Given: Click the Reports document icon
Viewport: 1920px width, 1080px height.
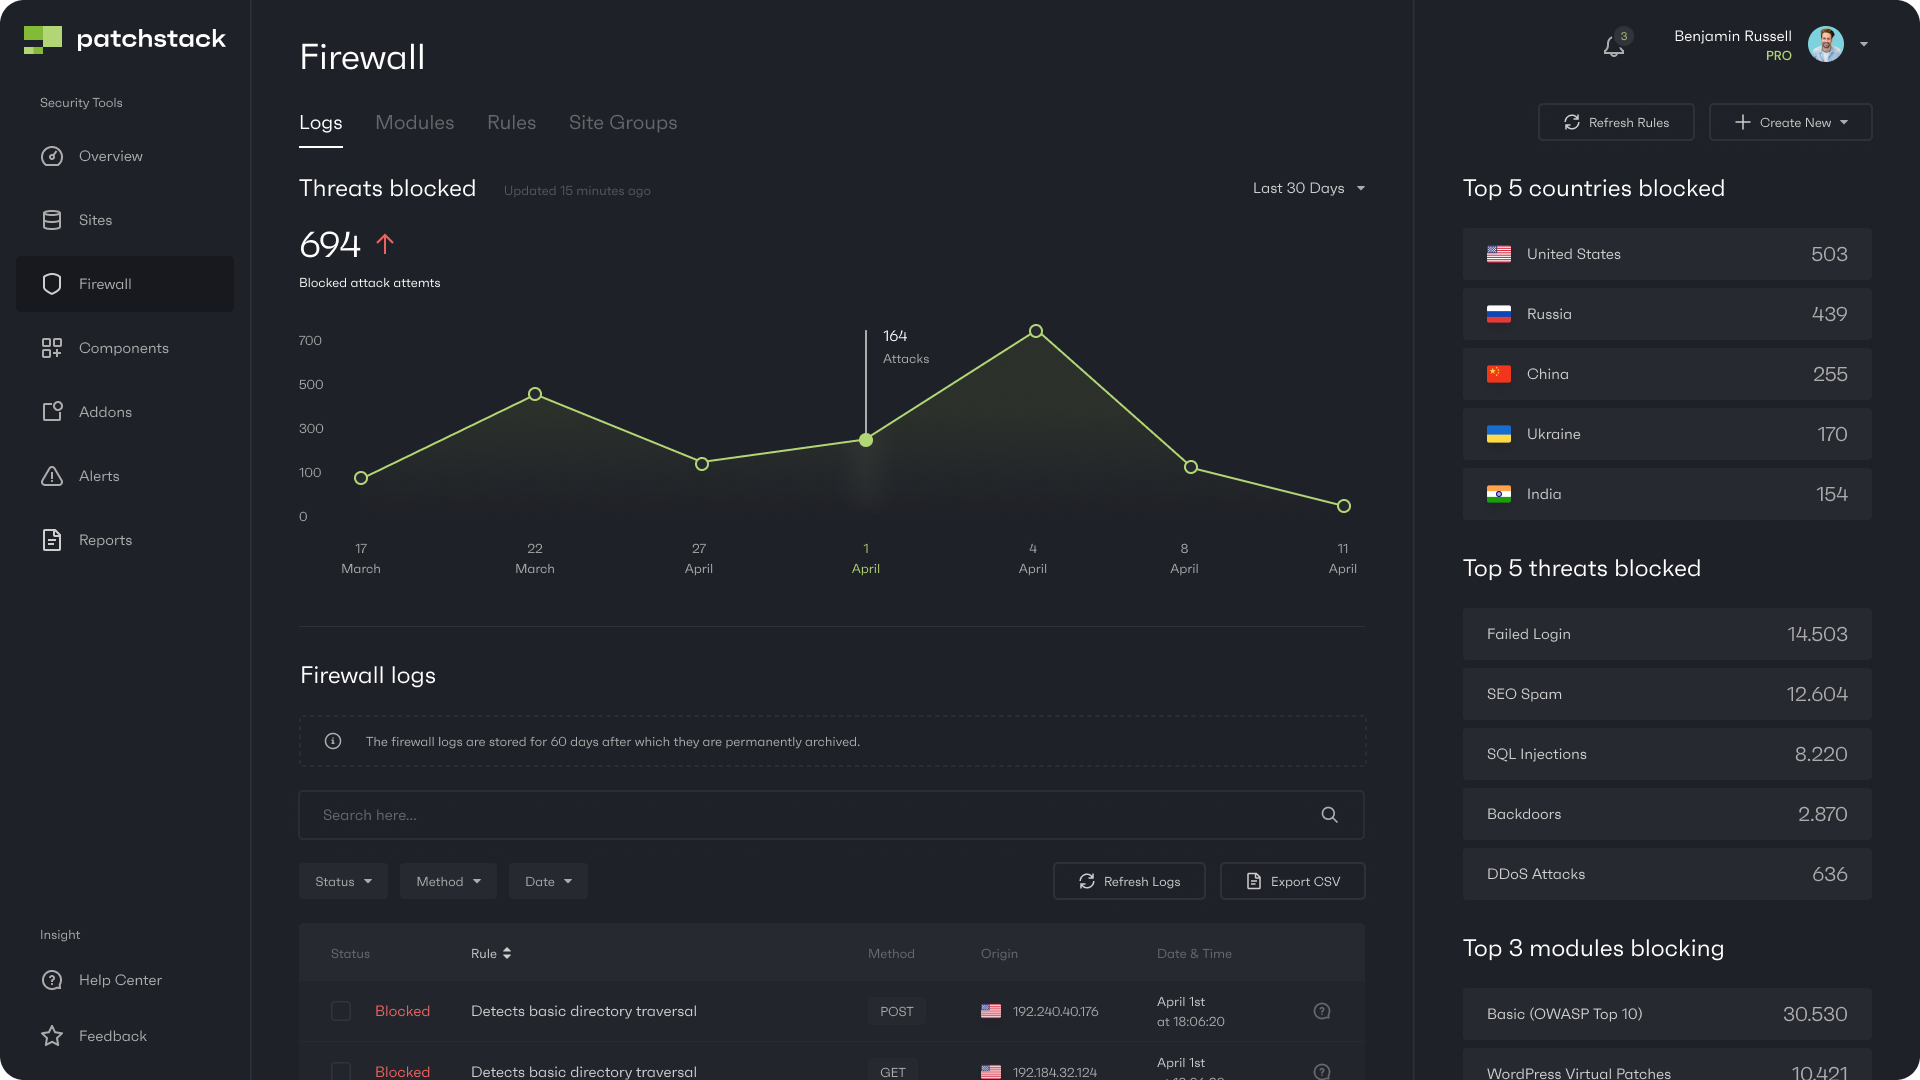Looking at the screenshot, I should pyautogui.click(x=52, y=540).
